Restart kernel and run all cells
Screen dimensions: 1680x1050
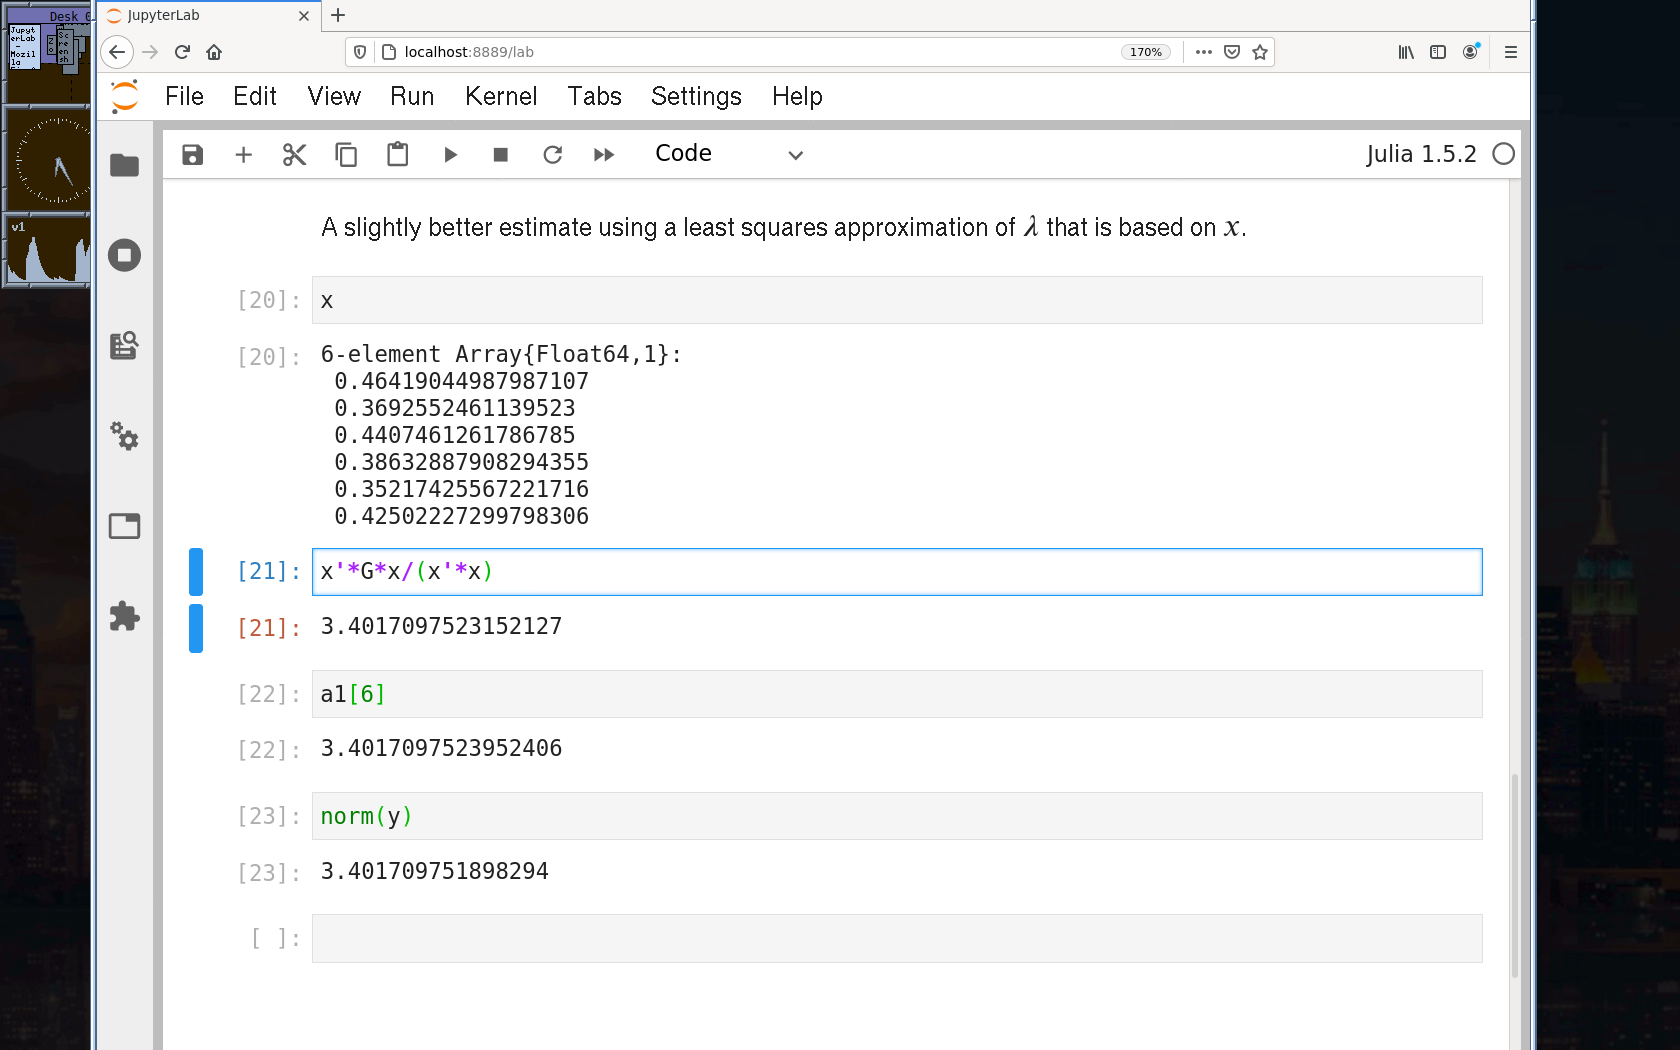coord(604,155)
